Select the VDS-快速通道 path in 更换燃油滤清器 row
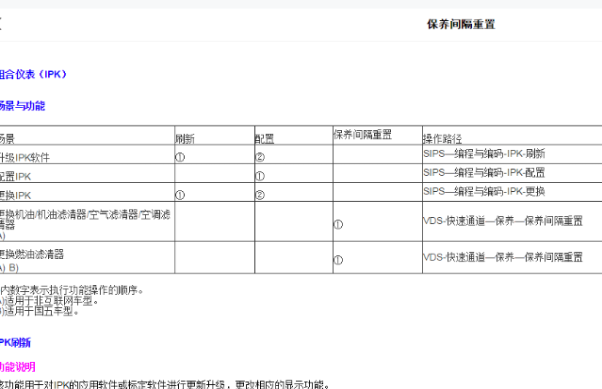This screenshot has height=389, width=602. tap(503, 257)
